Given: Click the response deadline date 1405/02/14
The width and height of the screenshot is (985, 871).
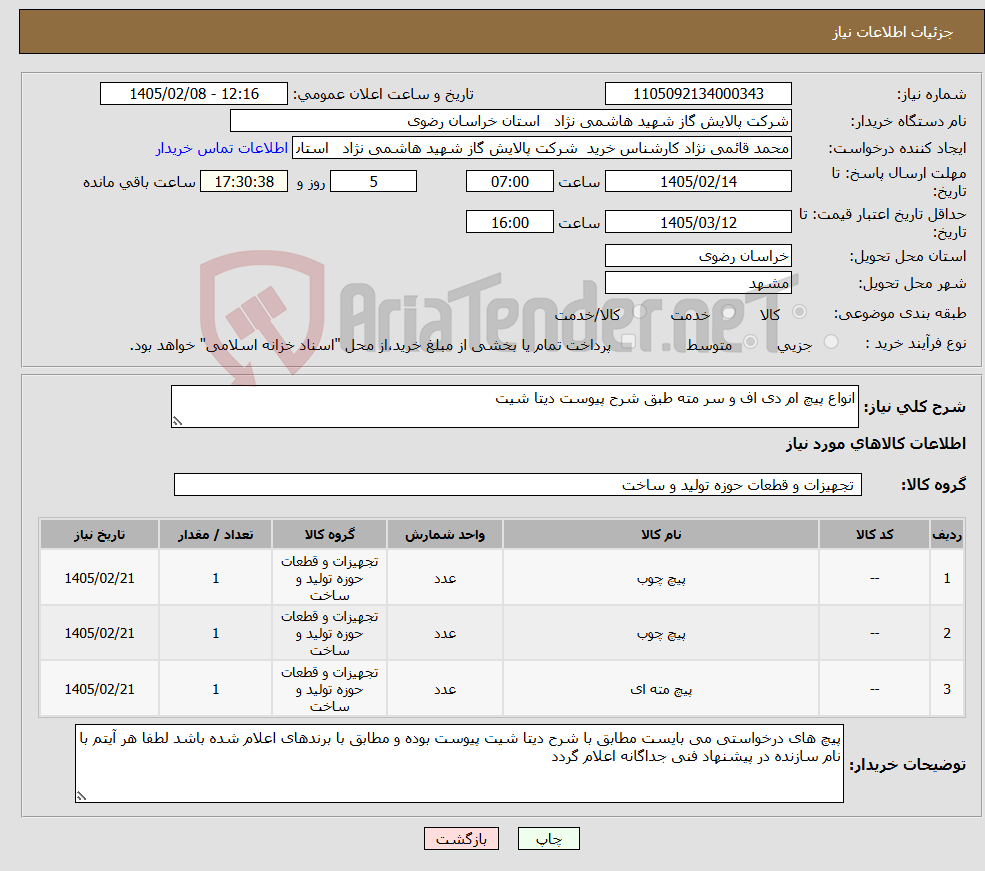Looking at the screenshot, I should pos(698,182).
